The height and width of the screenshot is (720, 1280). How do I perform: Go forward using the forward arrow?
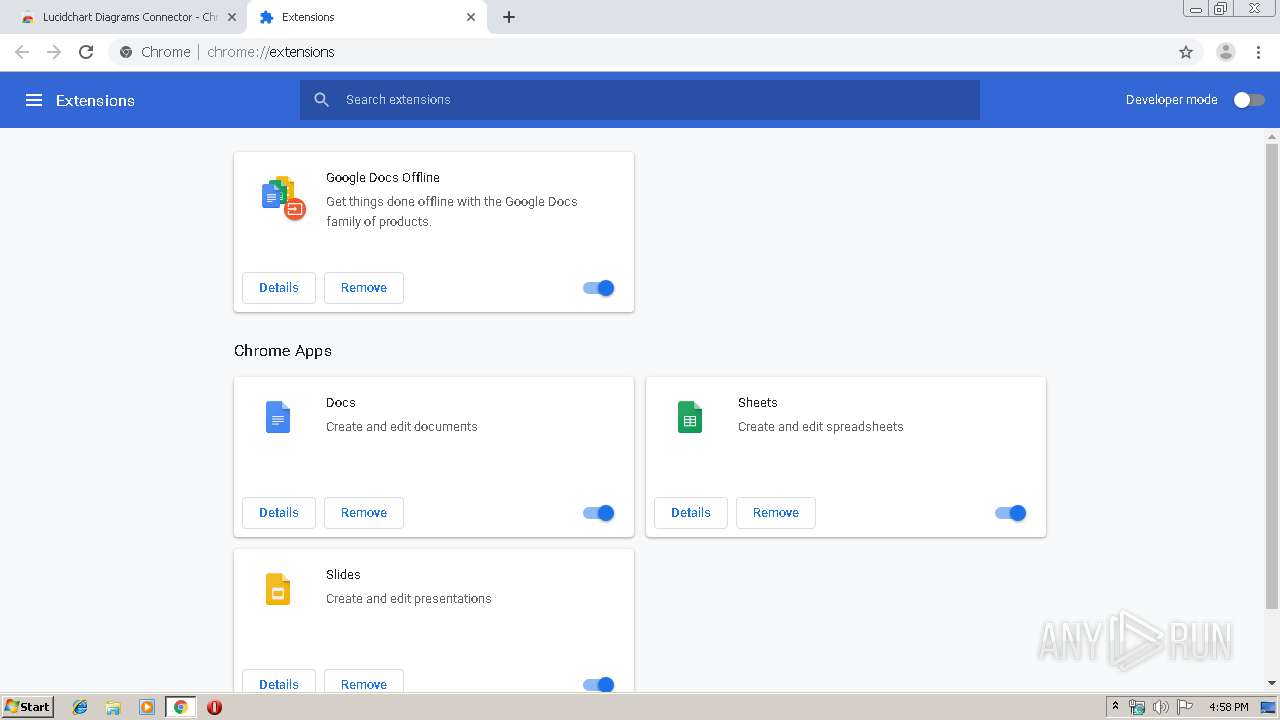(54, 52)
